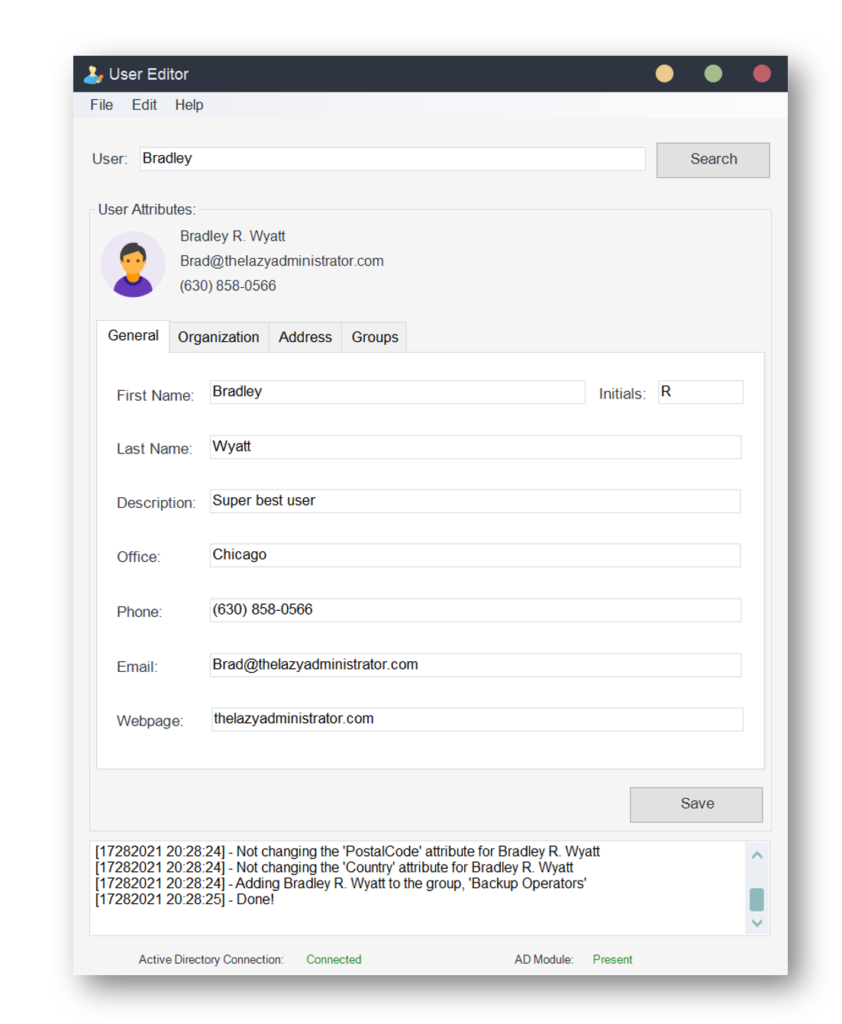This screenshot has height=1024, width=842.
Task: Open the File menu
Action: (x=101, y=105)
